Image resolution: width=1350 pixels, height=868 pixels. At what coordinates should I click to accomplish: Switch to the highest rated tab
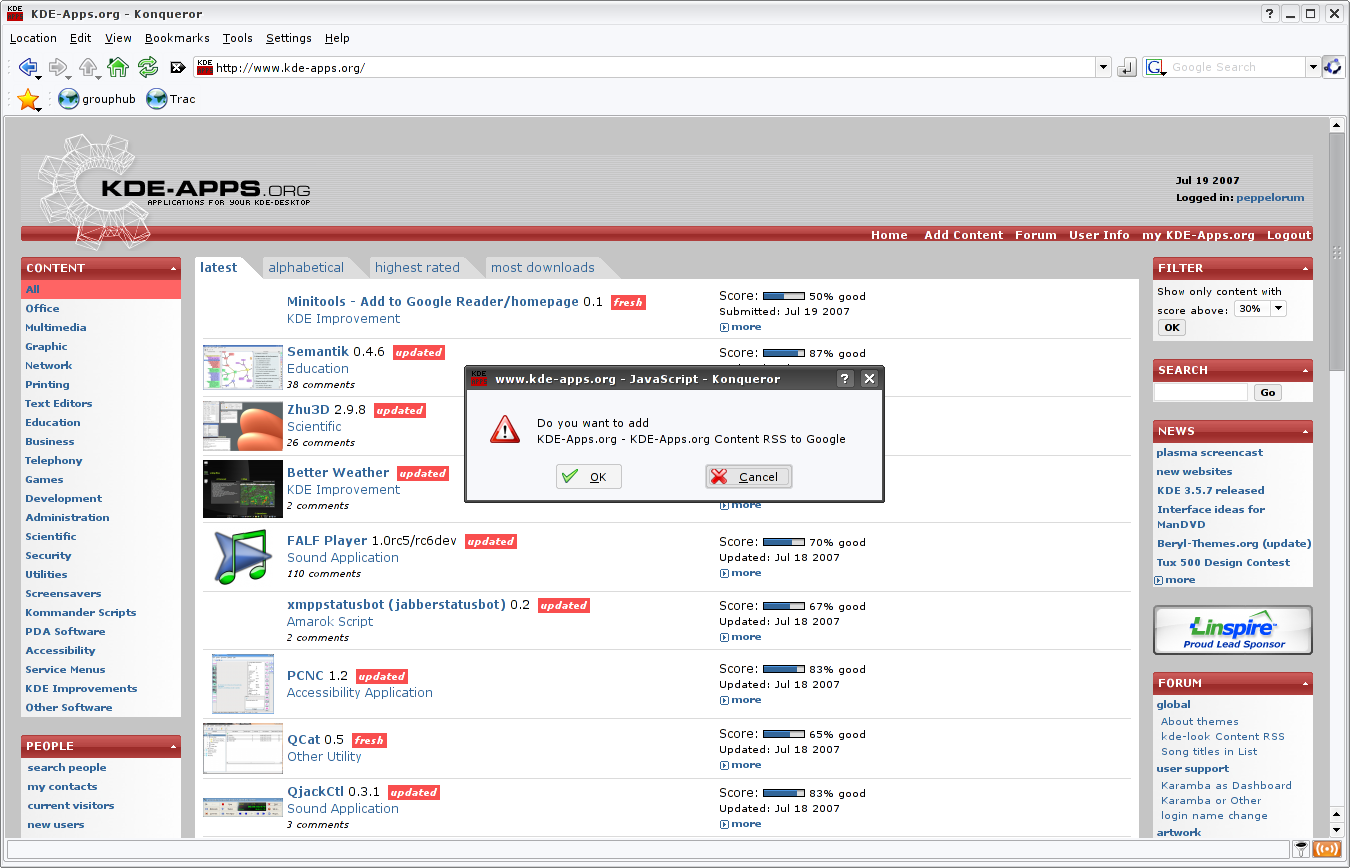(x=417, y=267)
